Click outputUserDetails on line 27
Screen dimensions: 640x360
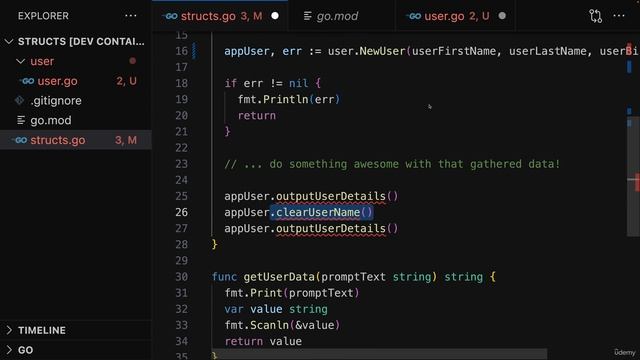coord(331,229)
